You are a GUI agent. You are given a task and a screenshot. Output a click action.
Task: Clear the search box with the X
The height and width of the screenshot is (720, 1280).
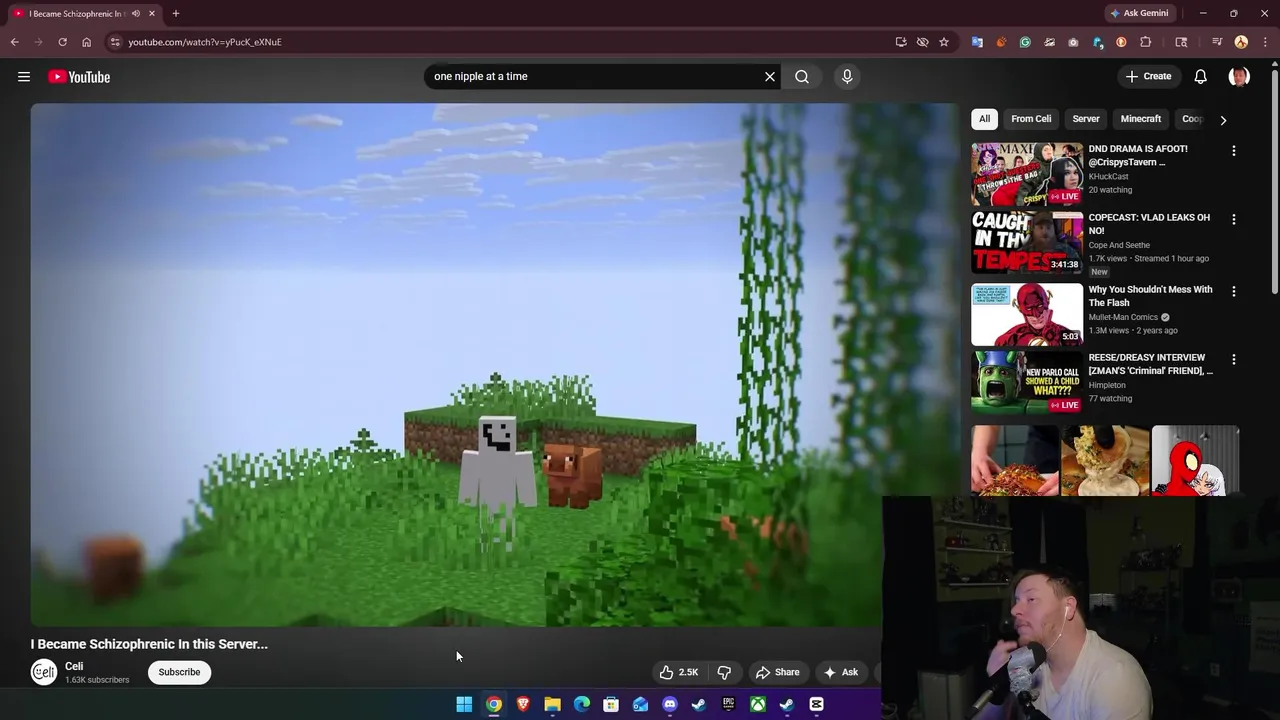coord(770,76)
